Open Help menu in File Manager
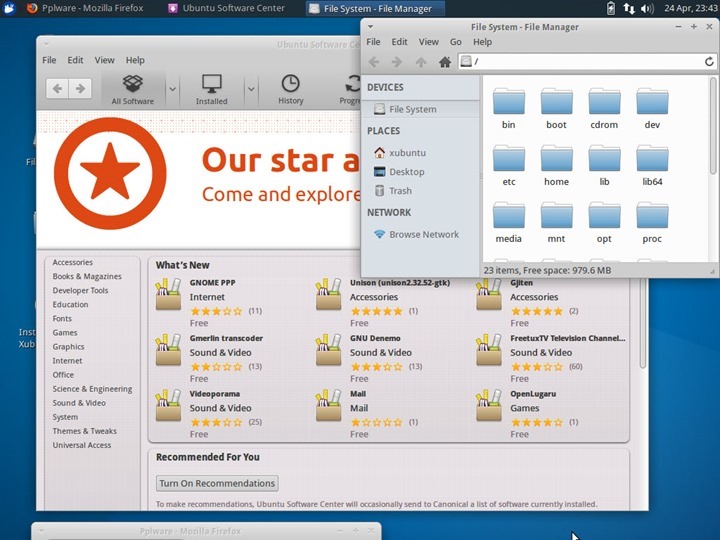 (x=482, y=42)
